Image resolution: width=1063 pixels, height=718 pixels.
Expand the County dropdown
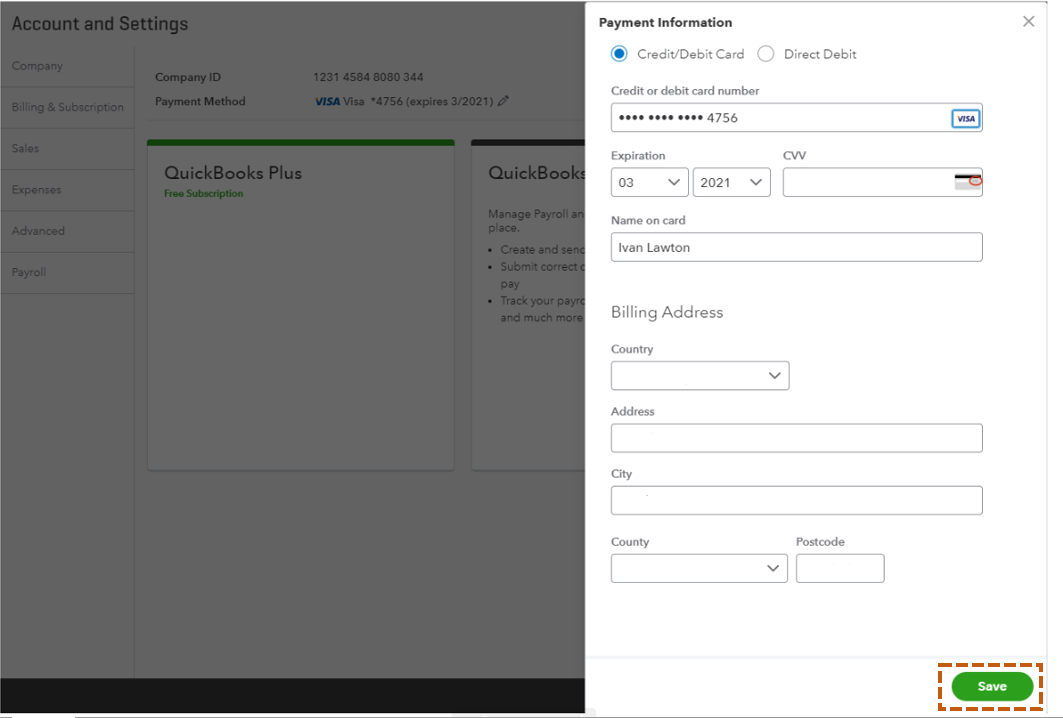699,568
